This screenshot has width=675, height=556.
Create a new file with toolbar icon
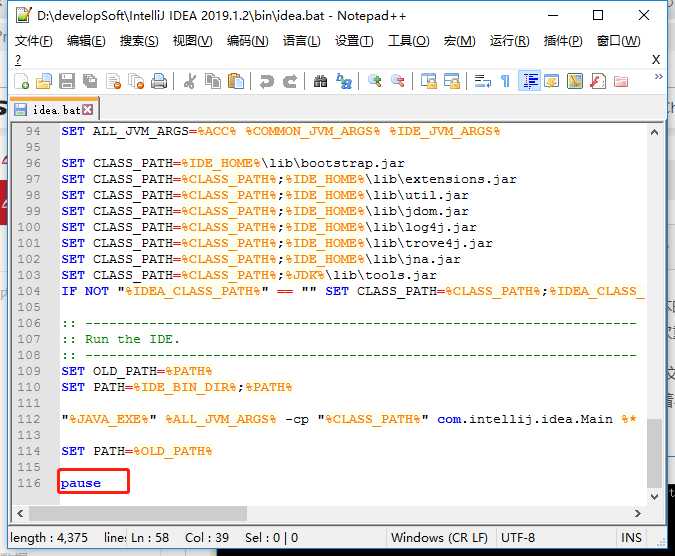tap(22, 81)
